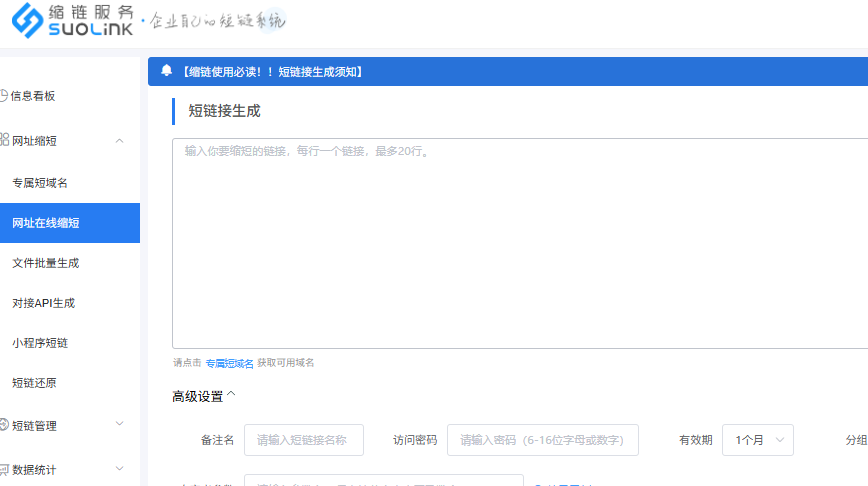
Task: Click the 短链管理 sidebar icon
Action: coord(4,425)
